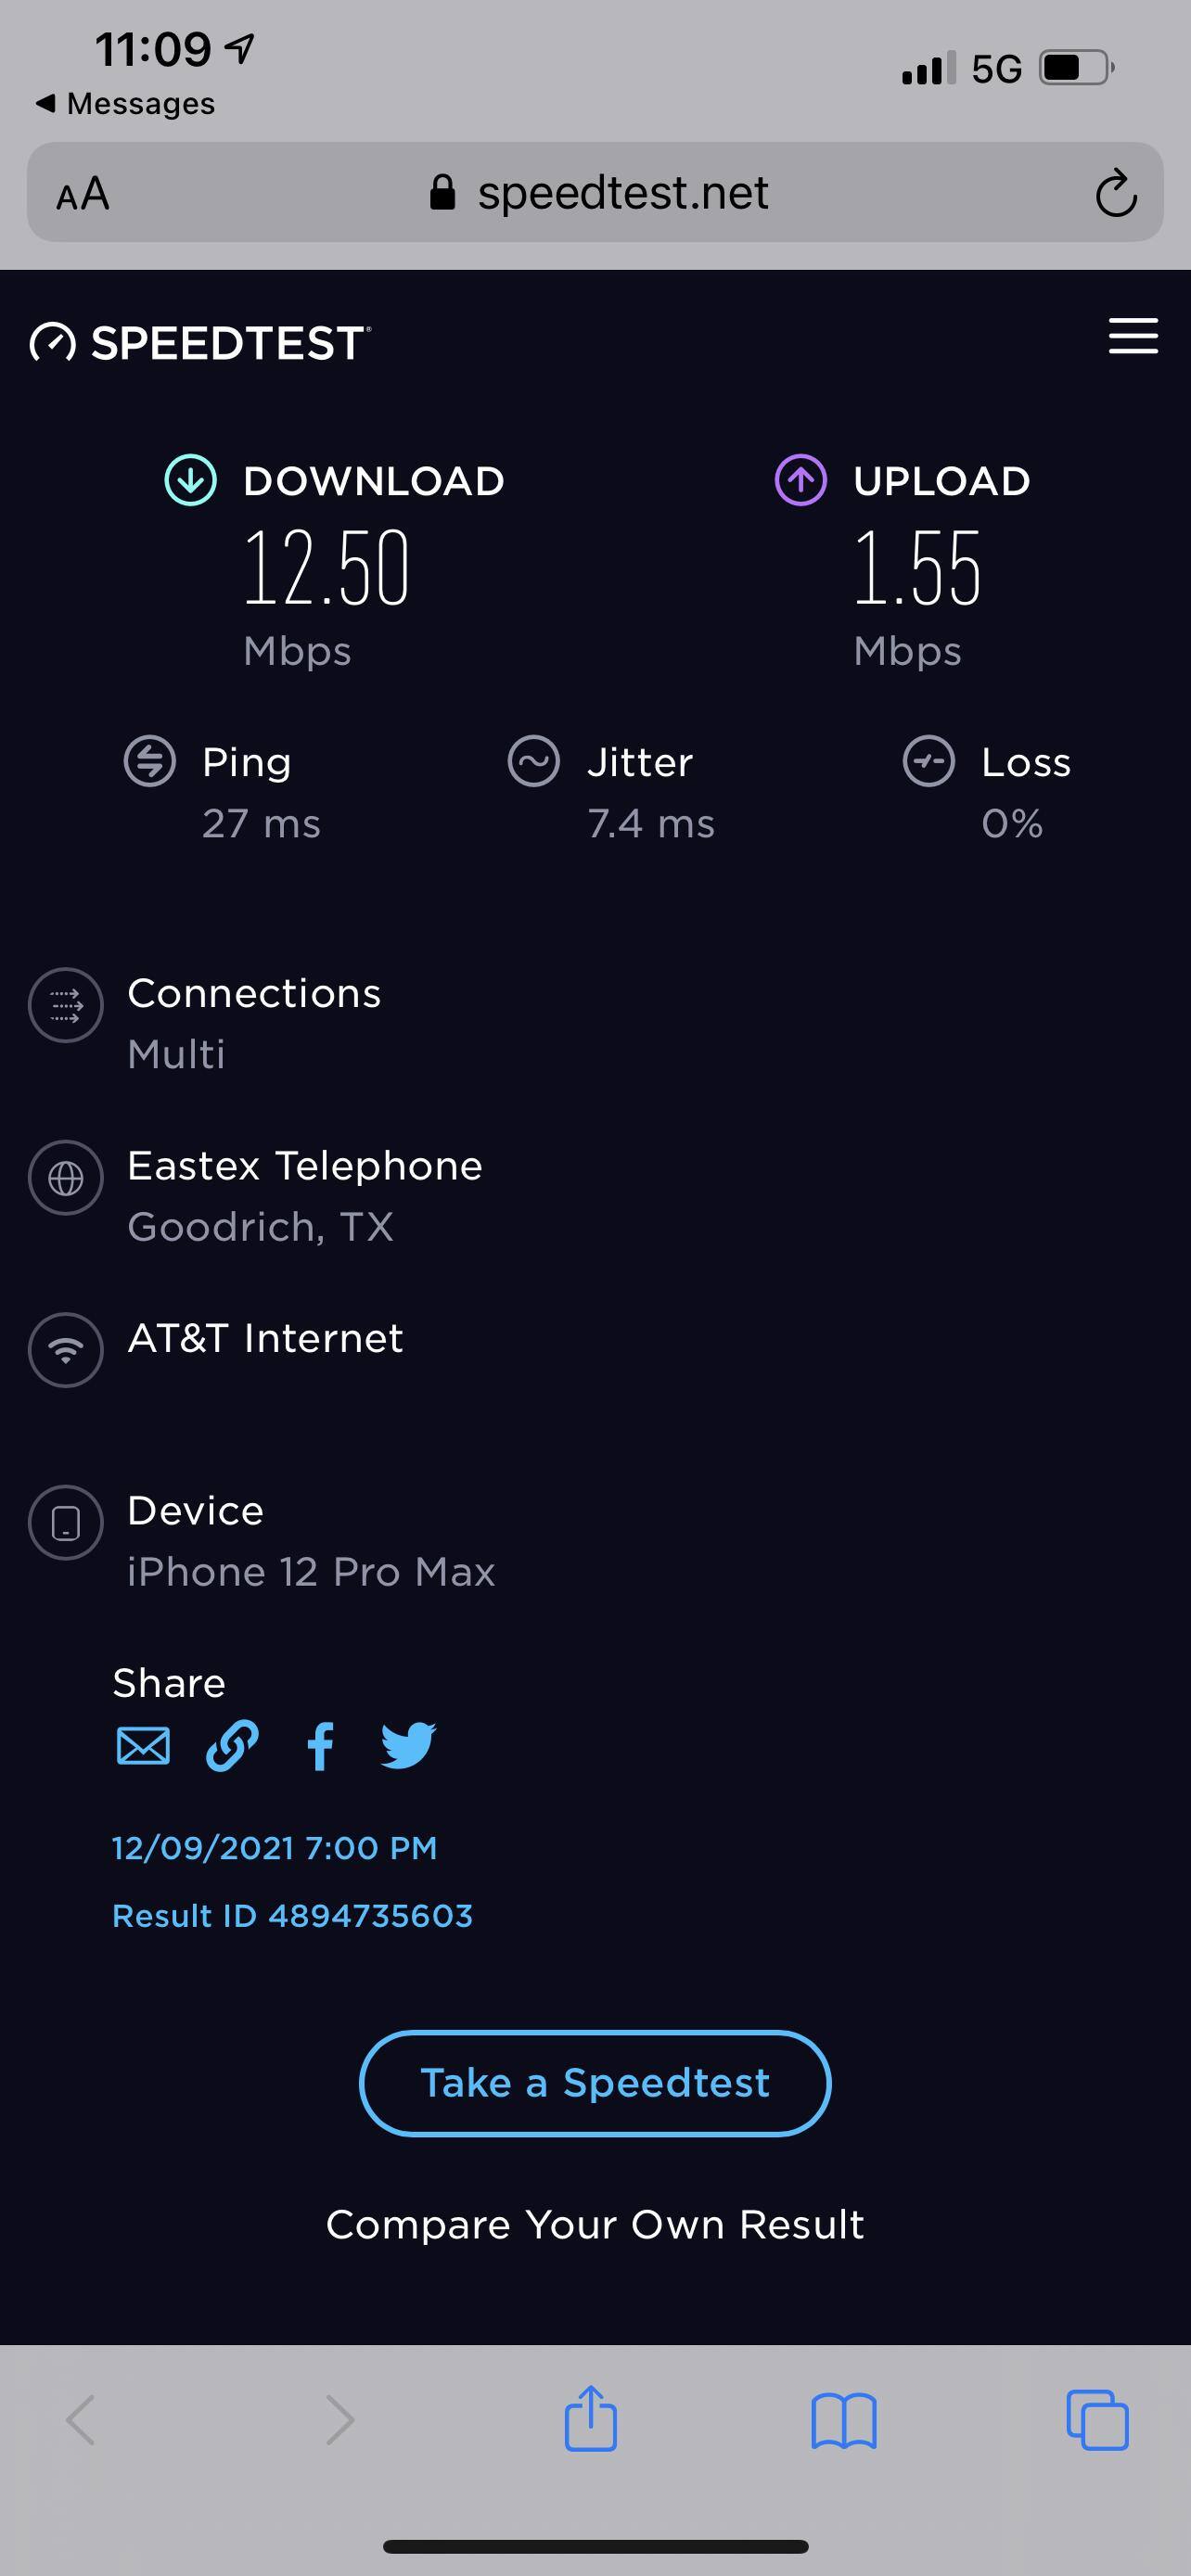
Task: Show all open Safari tabs
Action: (1097, 2421)
